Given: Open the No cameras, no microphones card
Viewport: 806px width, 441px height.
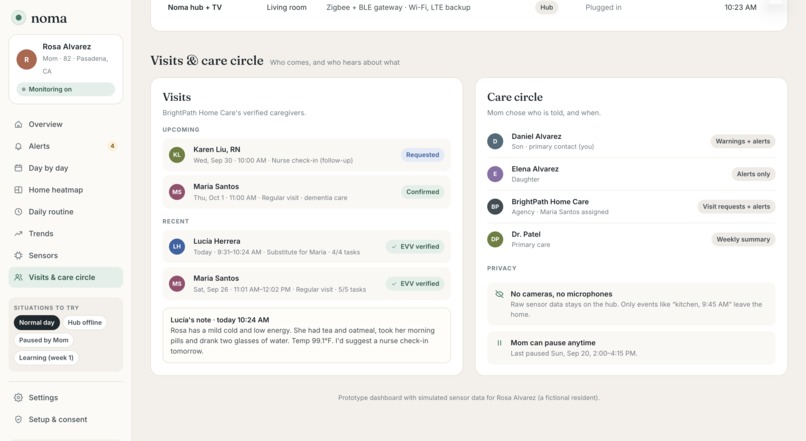Looking at the screenshot, I should (x=631, y=304).
